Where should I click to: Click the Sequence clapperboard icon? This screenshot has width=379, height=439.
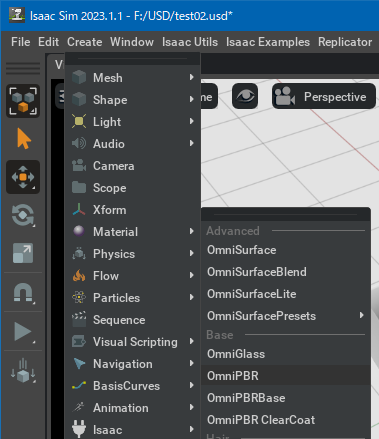coord(79,319)
